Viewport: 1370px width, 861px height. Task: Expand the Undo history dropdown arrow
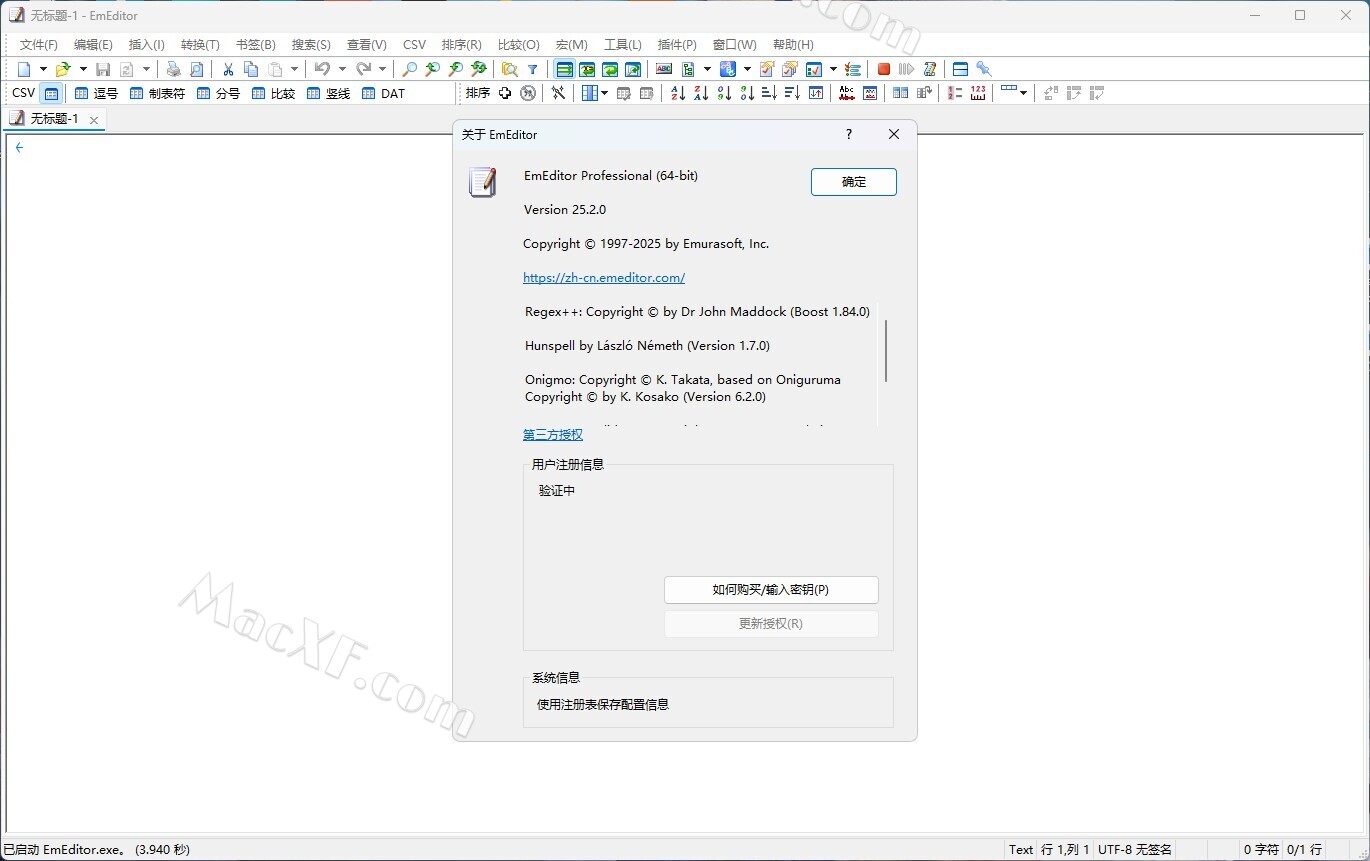[x=342, y=69]
